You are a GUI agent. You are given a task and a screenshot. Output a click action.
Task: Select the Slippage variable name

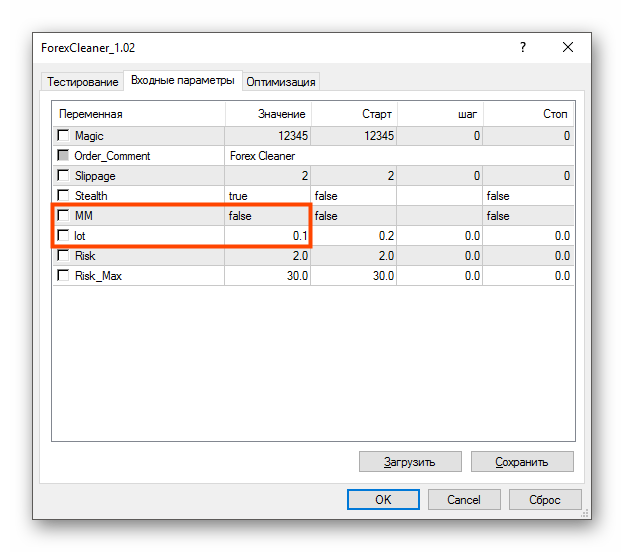coord(95,176)
